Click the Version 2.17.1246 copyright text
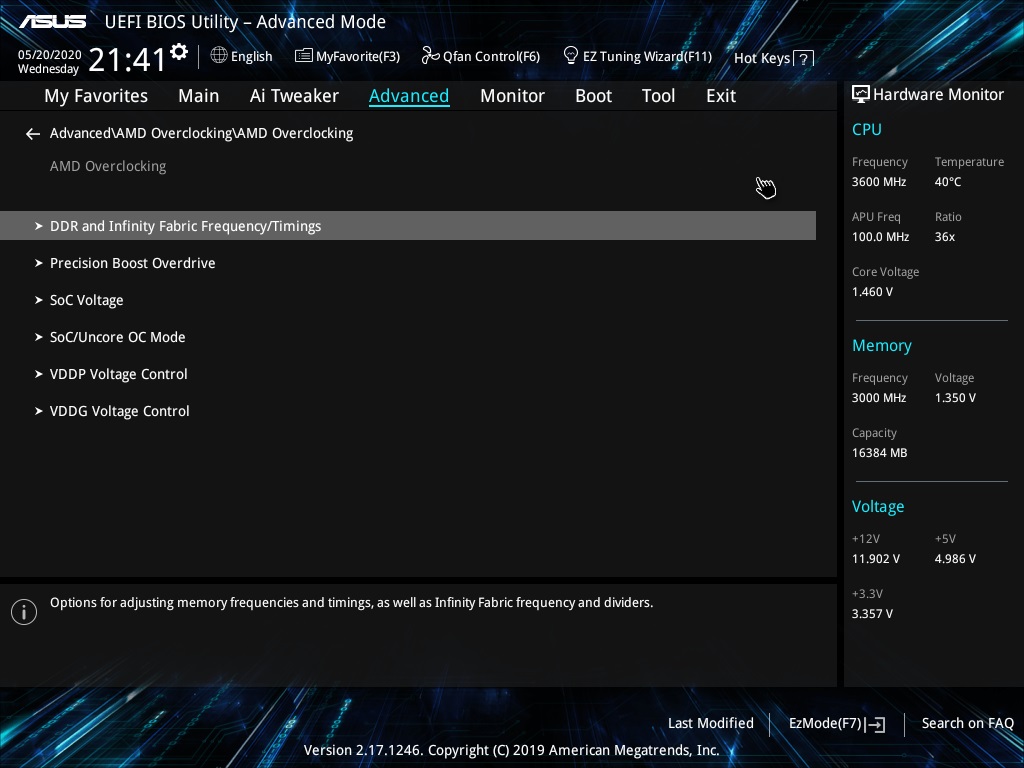1024x768 pixels. coord(511,750)
